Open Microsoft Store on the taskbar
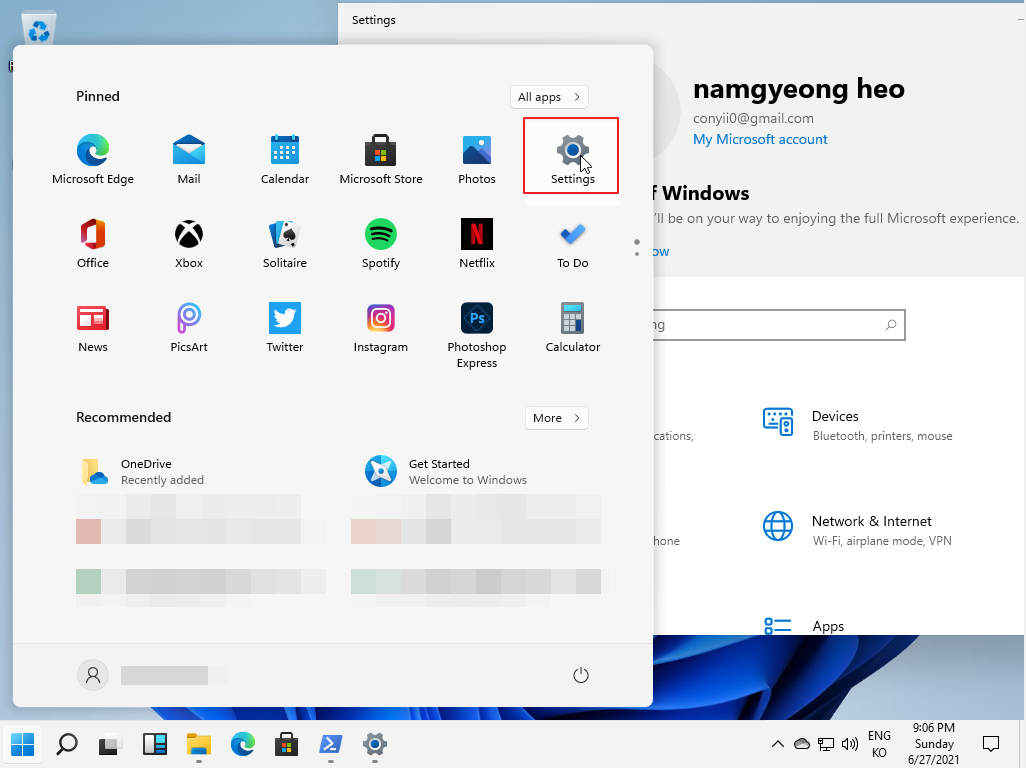1026x768 pixels. coord(286,744)
